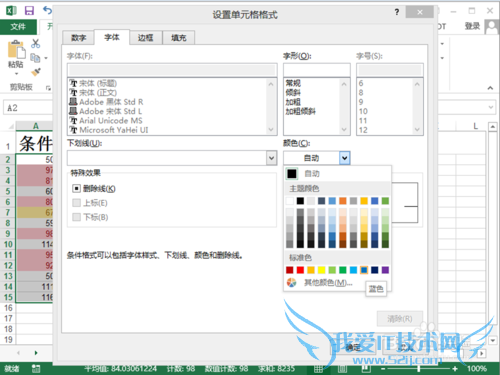Image resolution: width=500 pixels, height=375 pixels.
Task: Select font Arial Unicode MS
Action: tap(111, 121)
